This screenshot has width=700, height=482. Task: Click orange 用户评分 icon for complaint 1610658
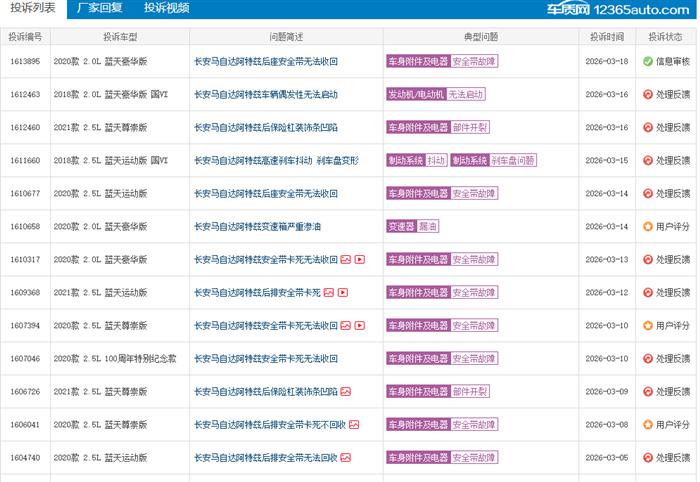pos(647,227)
